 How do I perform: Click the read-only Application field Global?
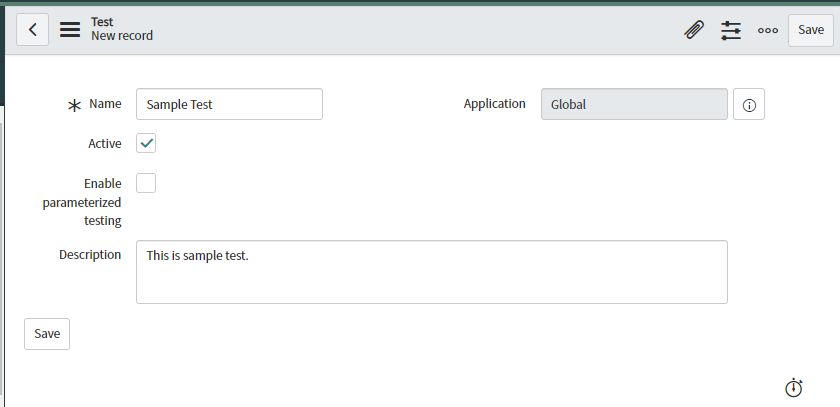pyautogui.click(x=634, y=104)
